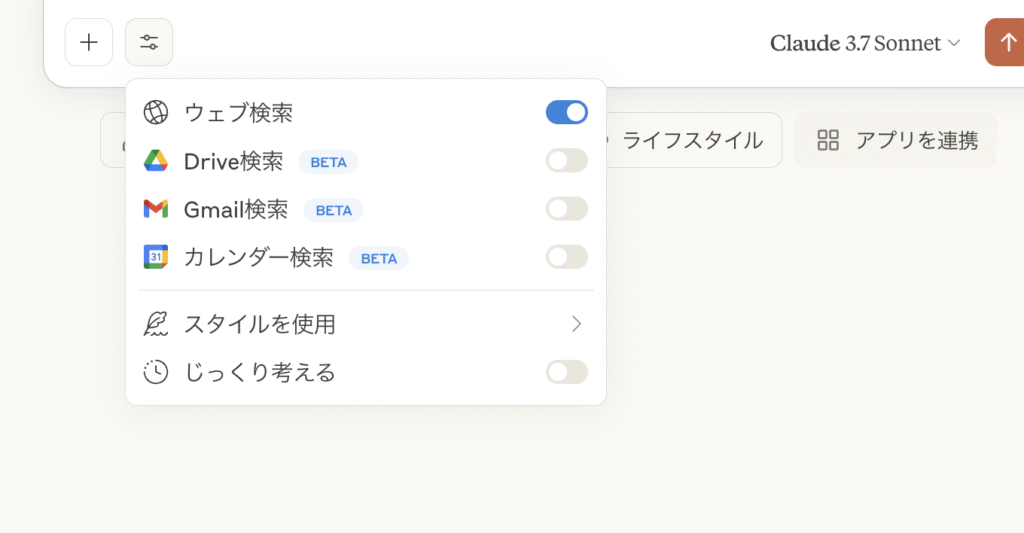1024x533 pixels.
Task: Enable the Drive検索 toggle
Action: tap(567, 161)
